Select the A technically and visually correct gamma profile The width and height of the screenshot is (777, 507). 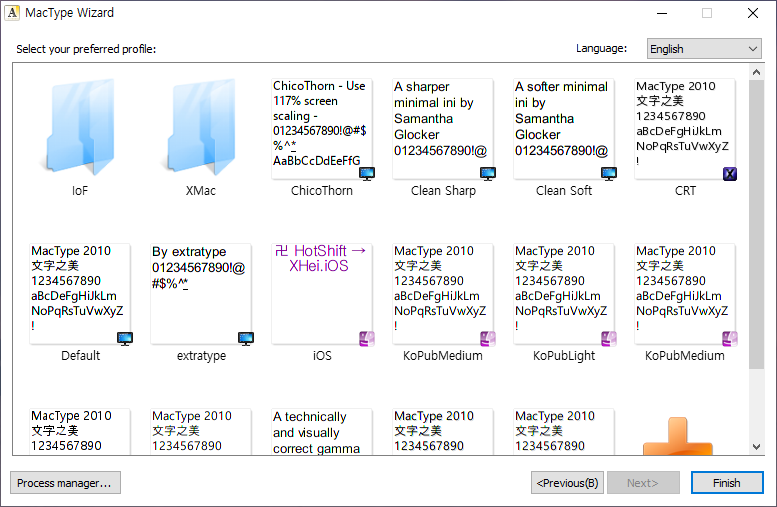(322, 432)
